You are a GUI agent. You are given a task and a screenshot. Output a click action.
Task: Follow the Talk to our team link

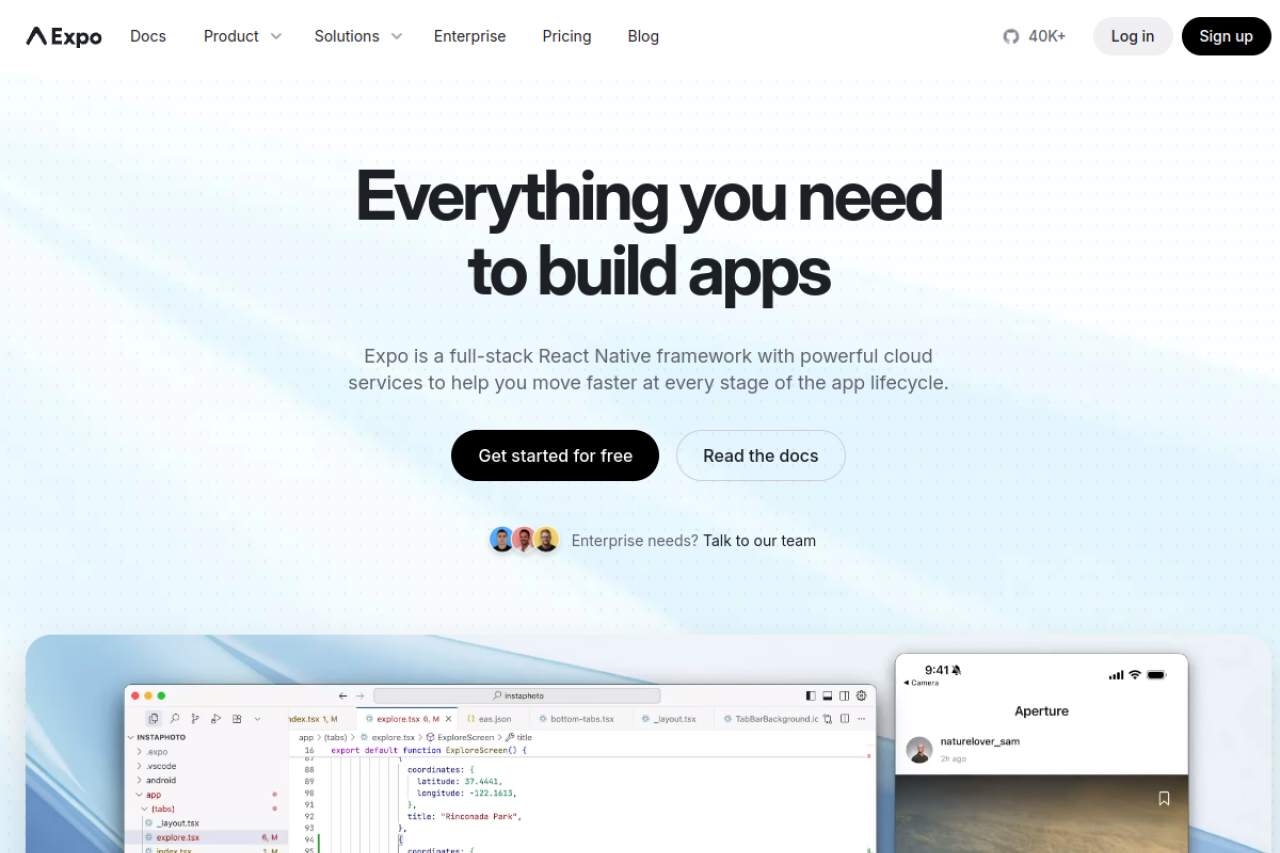click(x=759, y=541)
